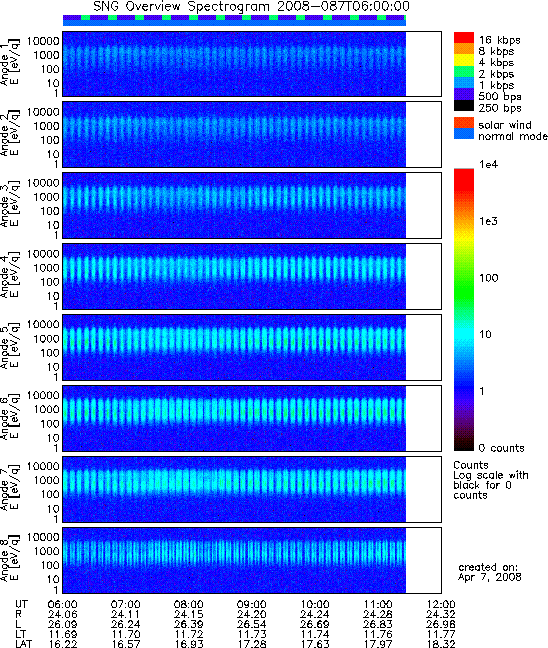Click the '10000' tick of Anode 3
The image size is (548, 648).
[43, 183]
